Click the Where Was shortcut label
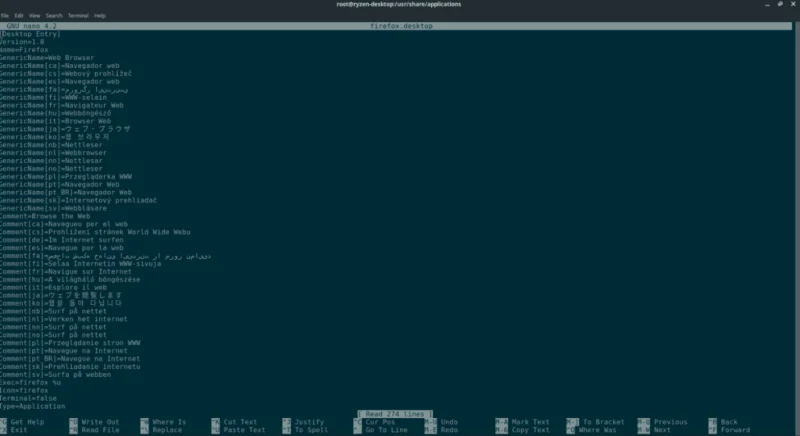The image size is (800, 436). (x=599, y=430)
